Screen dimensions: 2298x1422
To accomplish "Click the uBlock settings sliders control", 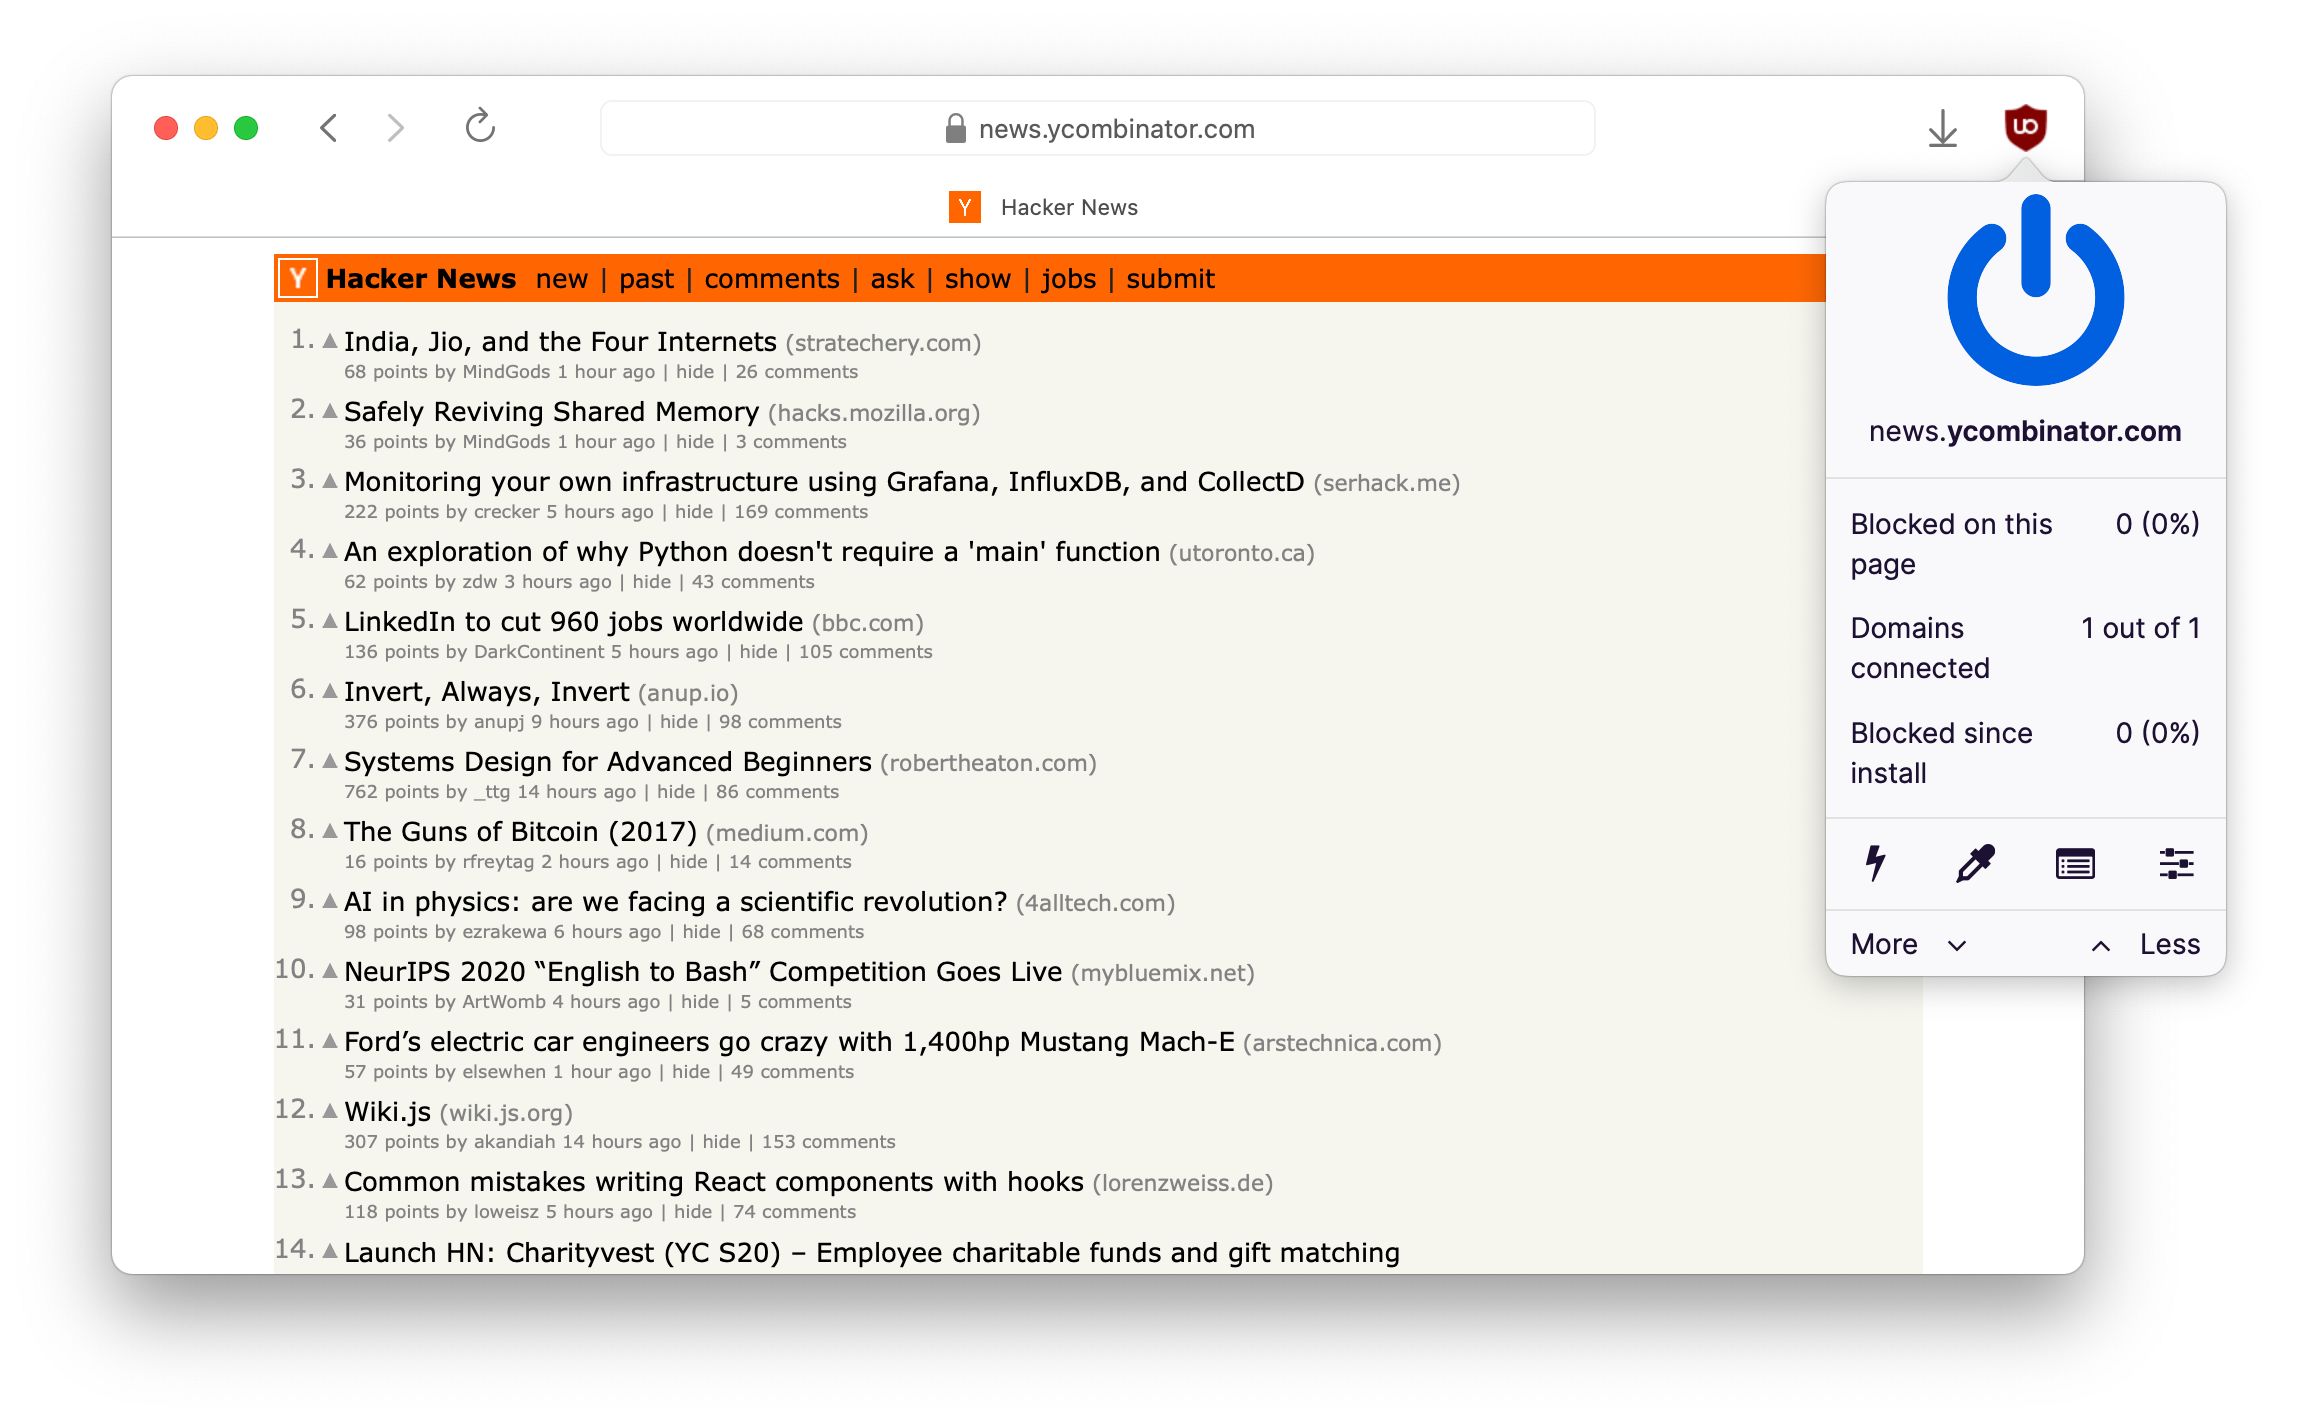I will pos(2179,863).
